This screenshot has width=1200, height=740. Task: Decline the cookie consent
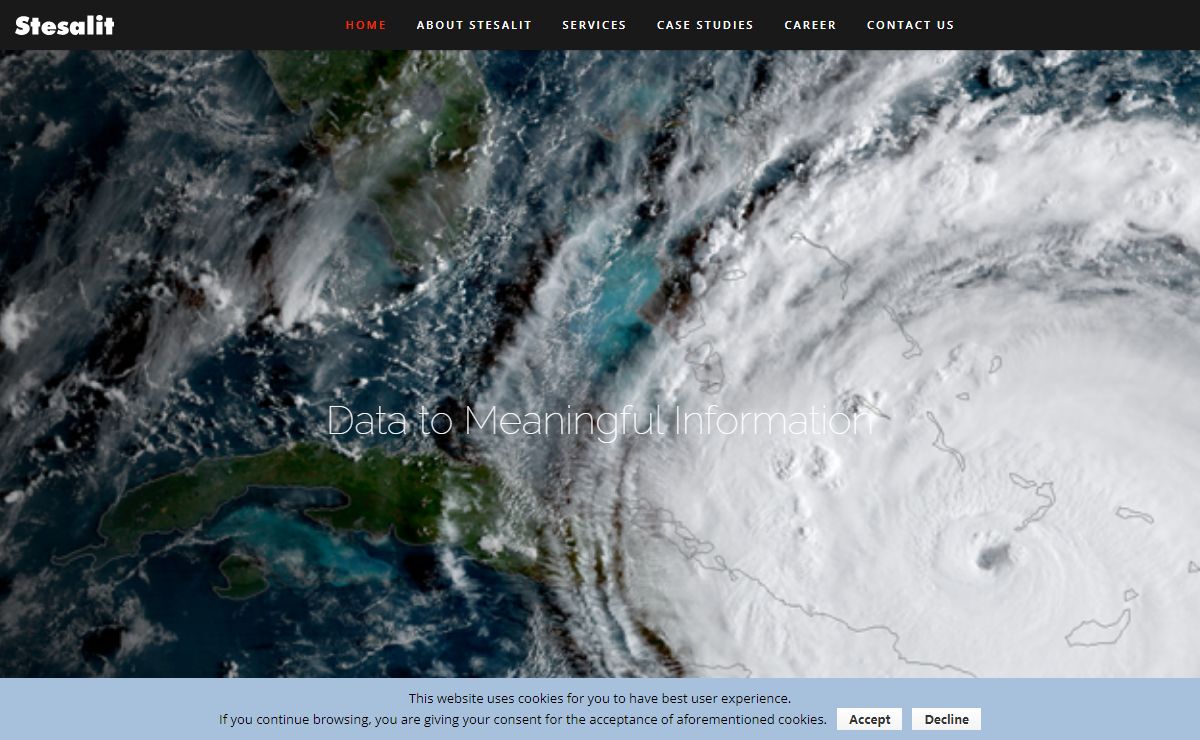click(946, 719)
